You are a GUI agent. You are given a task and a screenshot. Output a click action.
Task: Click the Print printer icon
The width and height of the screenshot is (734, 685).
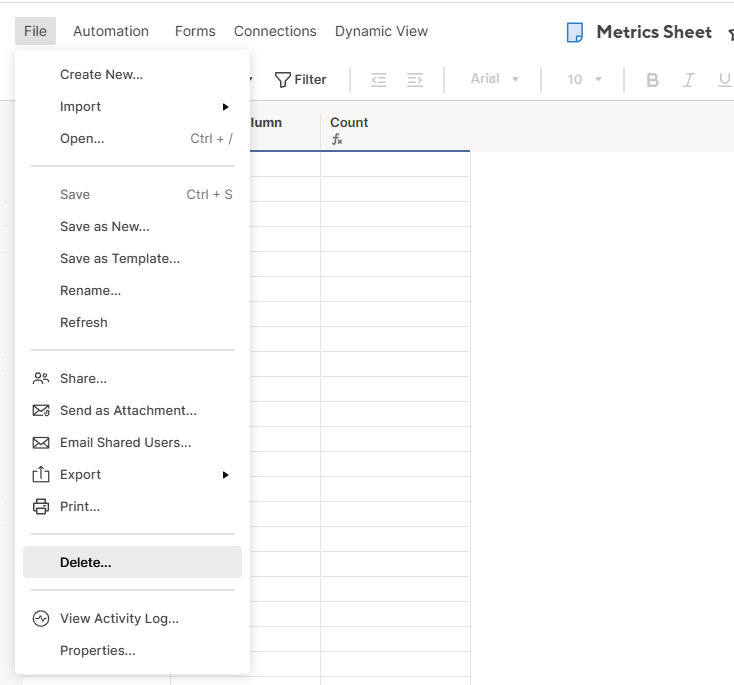(41, 506)
